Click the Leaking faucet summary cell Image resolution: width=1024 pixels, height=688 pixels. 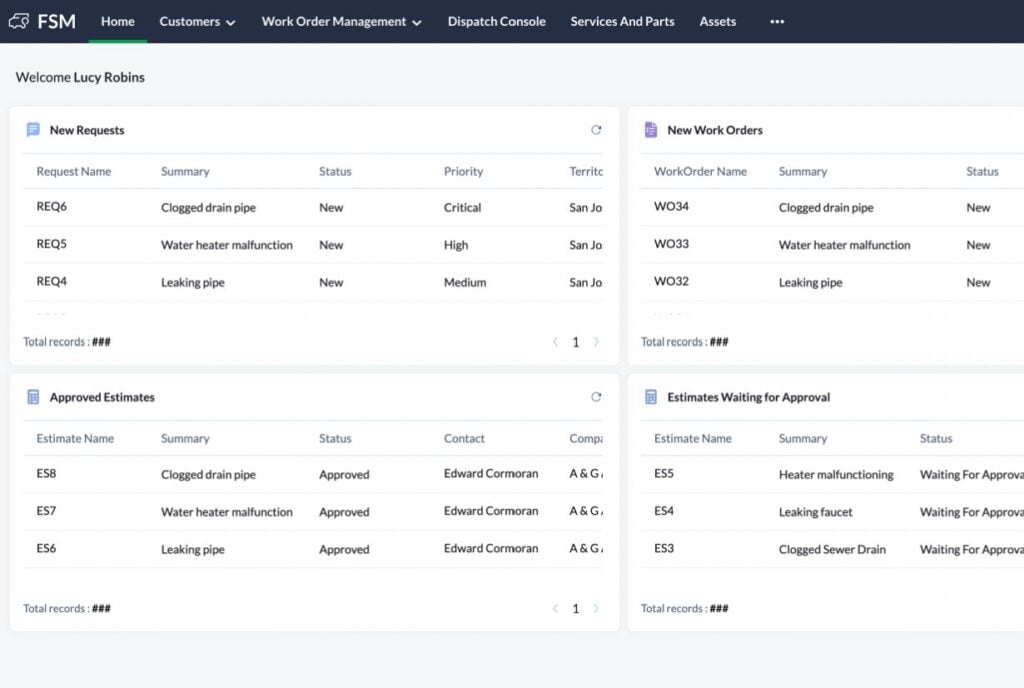816,512
